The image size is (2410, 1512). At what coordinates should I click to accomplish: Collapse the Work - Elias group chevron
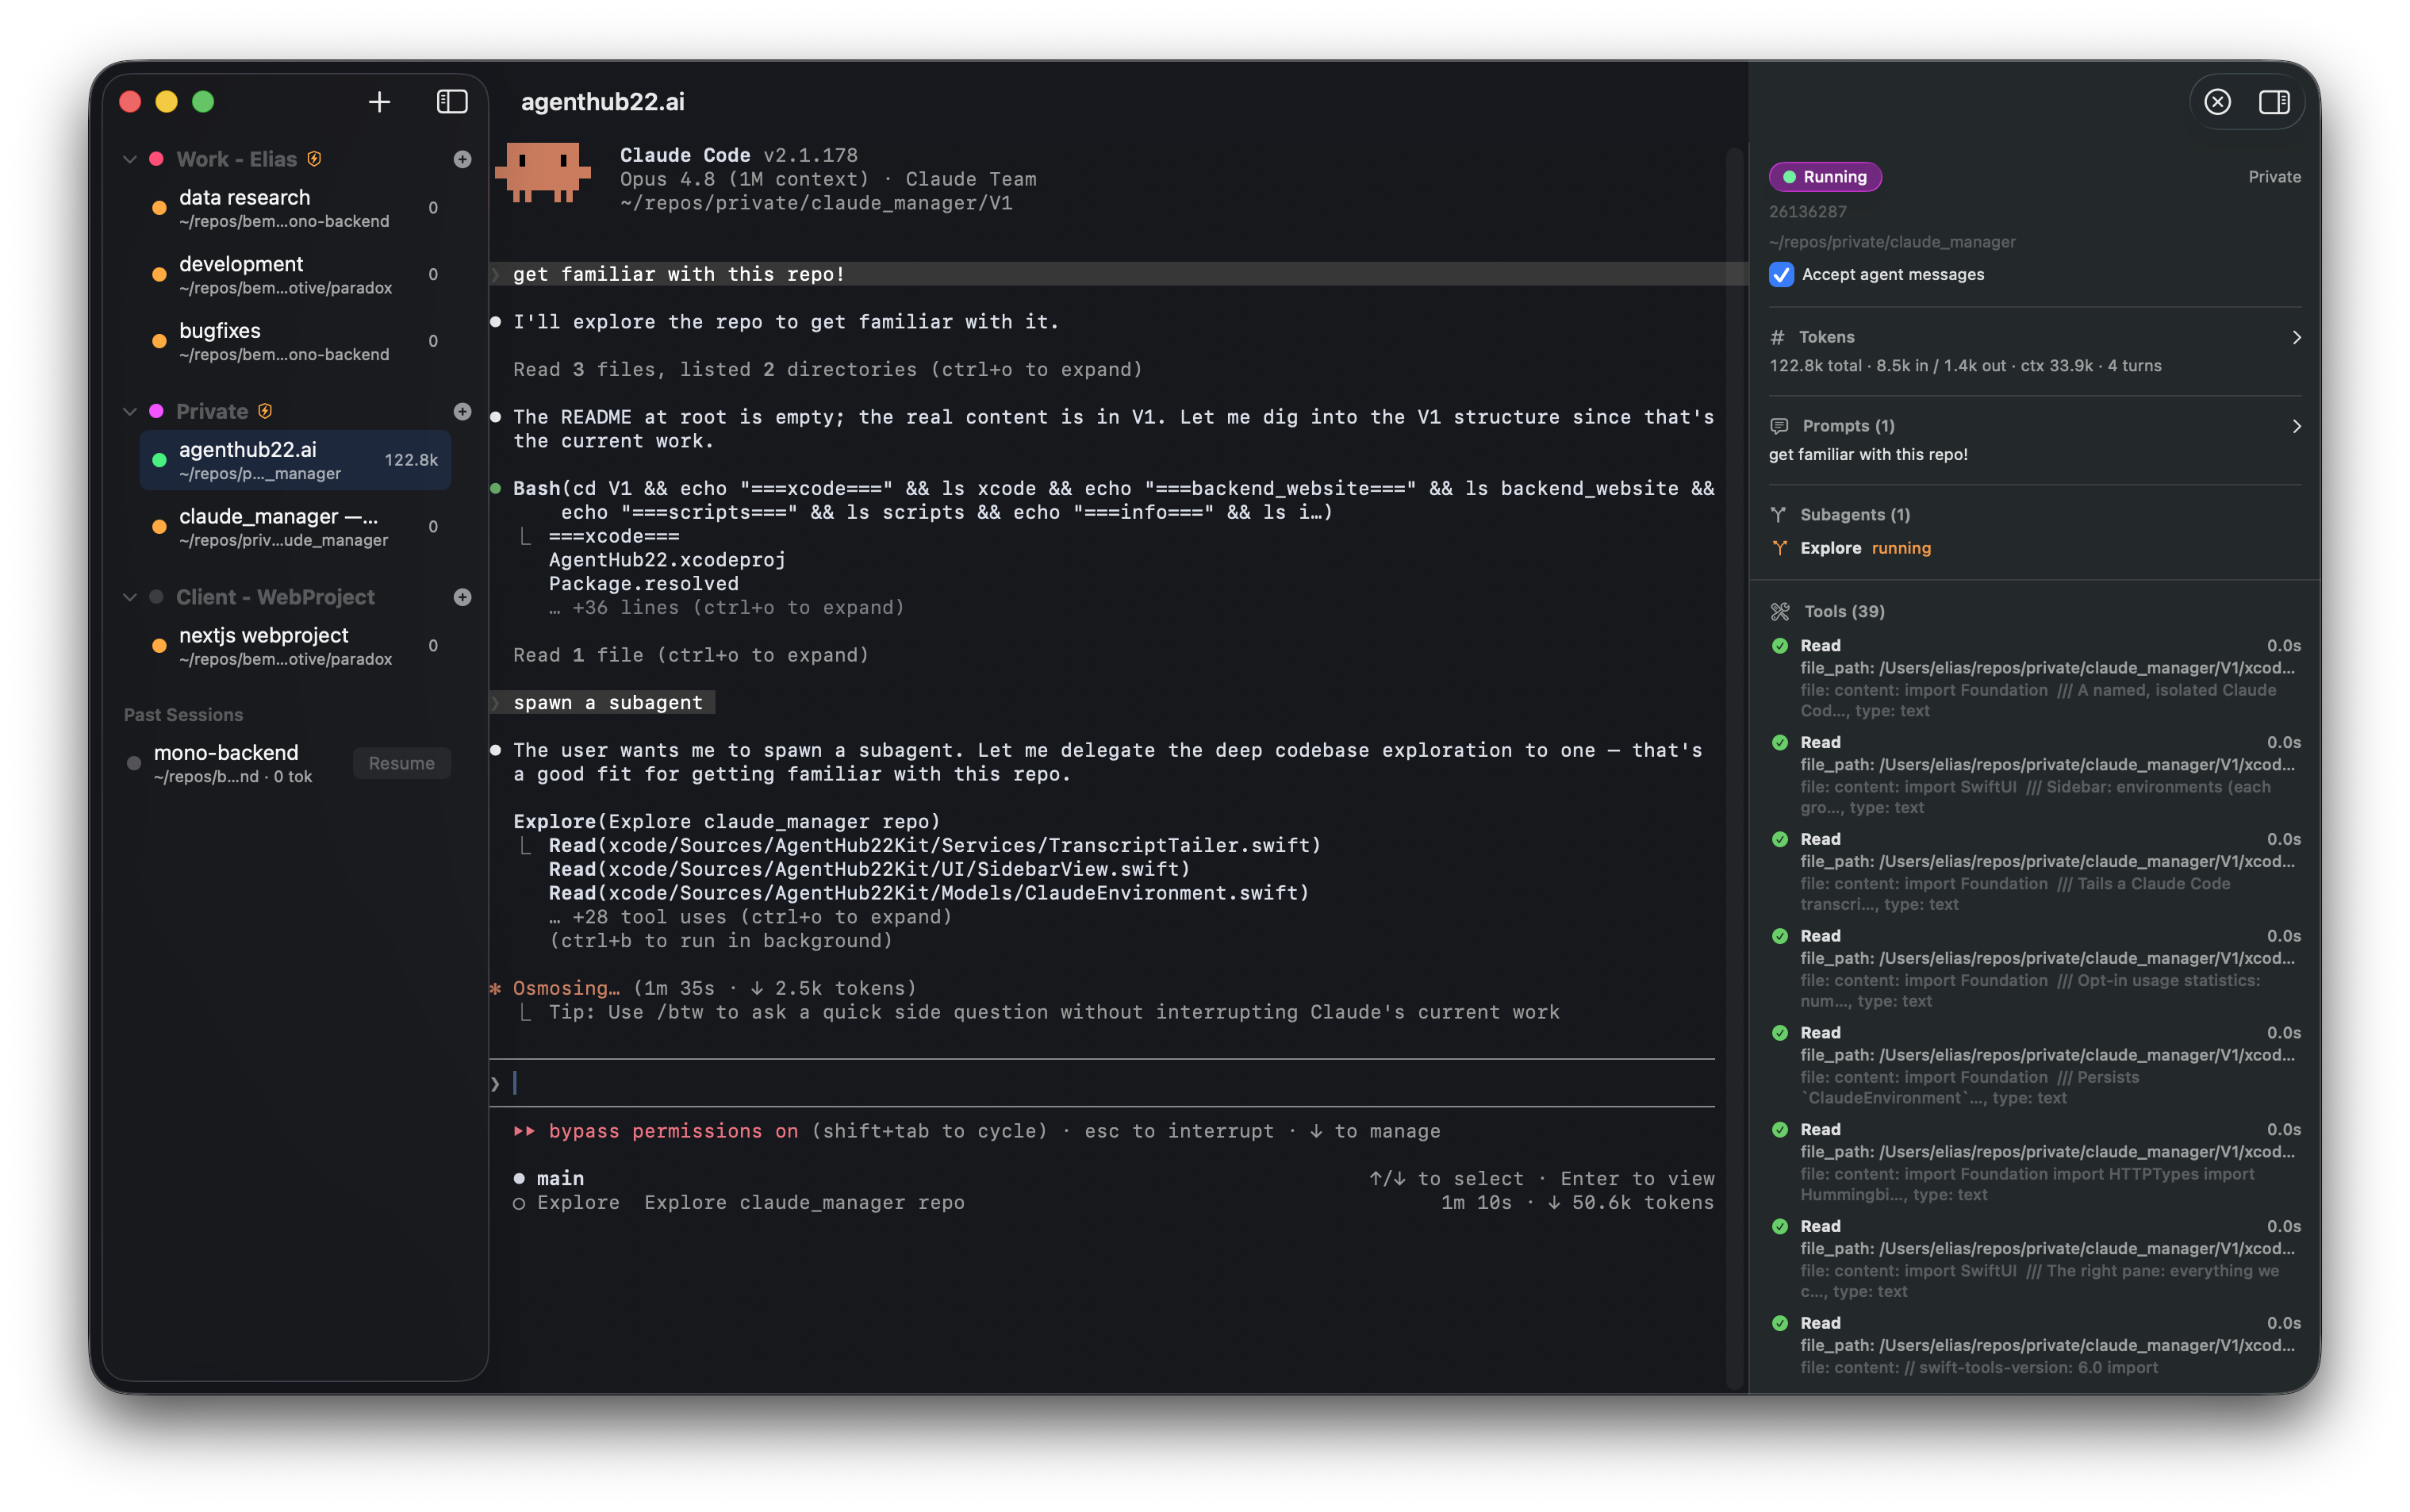pyautogui.click(x=129, y=159)
